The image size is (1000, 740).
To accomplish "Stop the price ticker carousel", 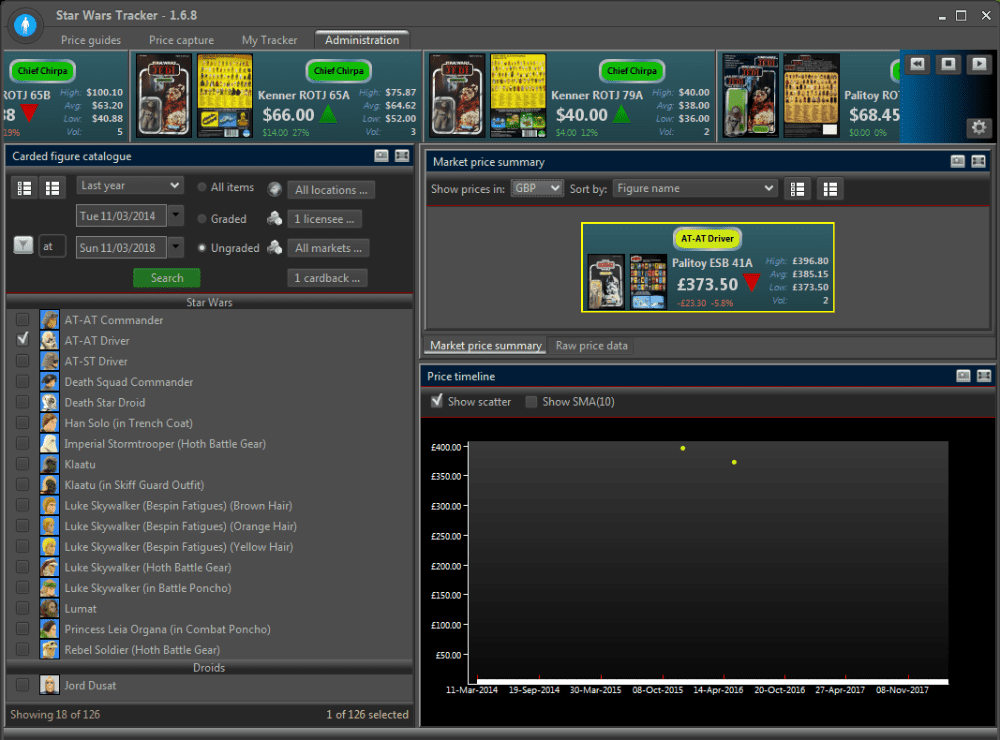I will point(948,64).
